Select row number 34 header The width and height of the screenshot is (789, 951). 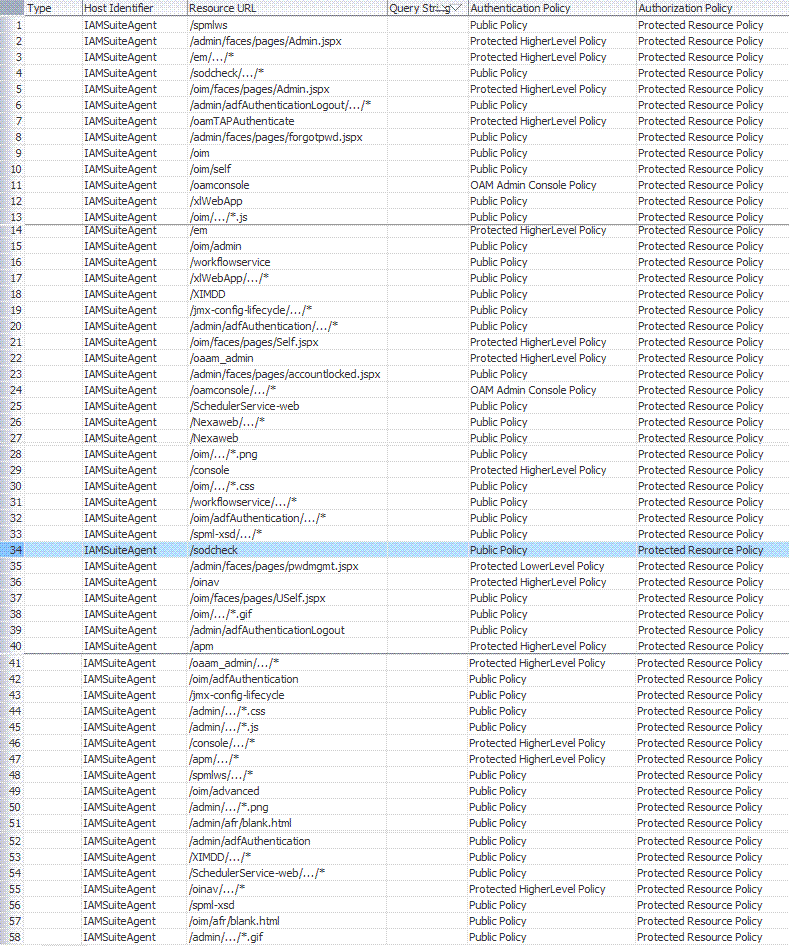[12, 550]
